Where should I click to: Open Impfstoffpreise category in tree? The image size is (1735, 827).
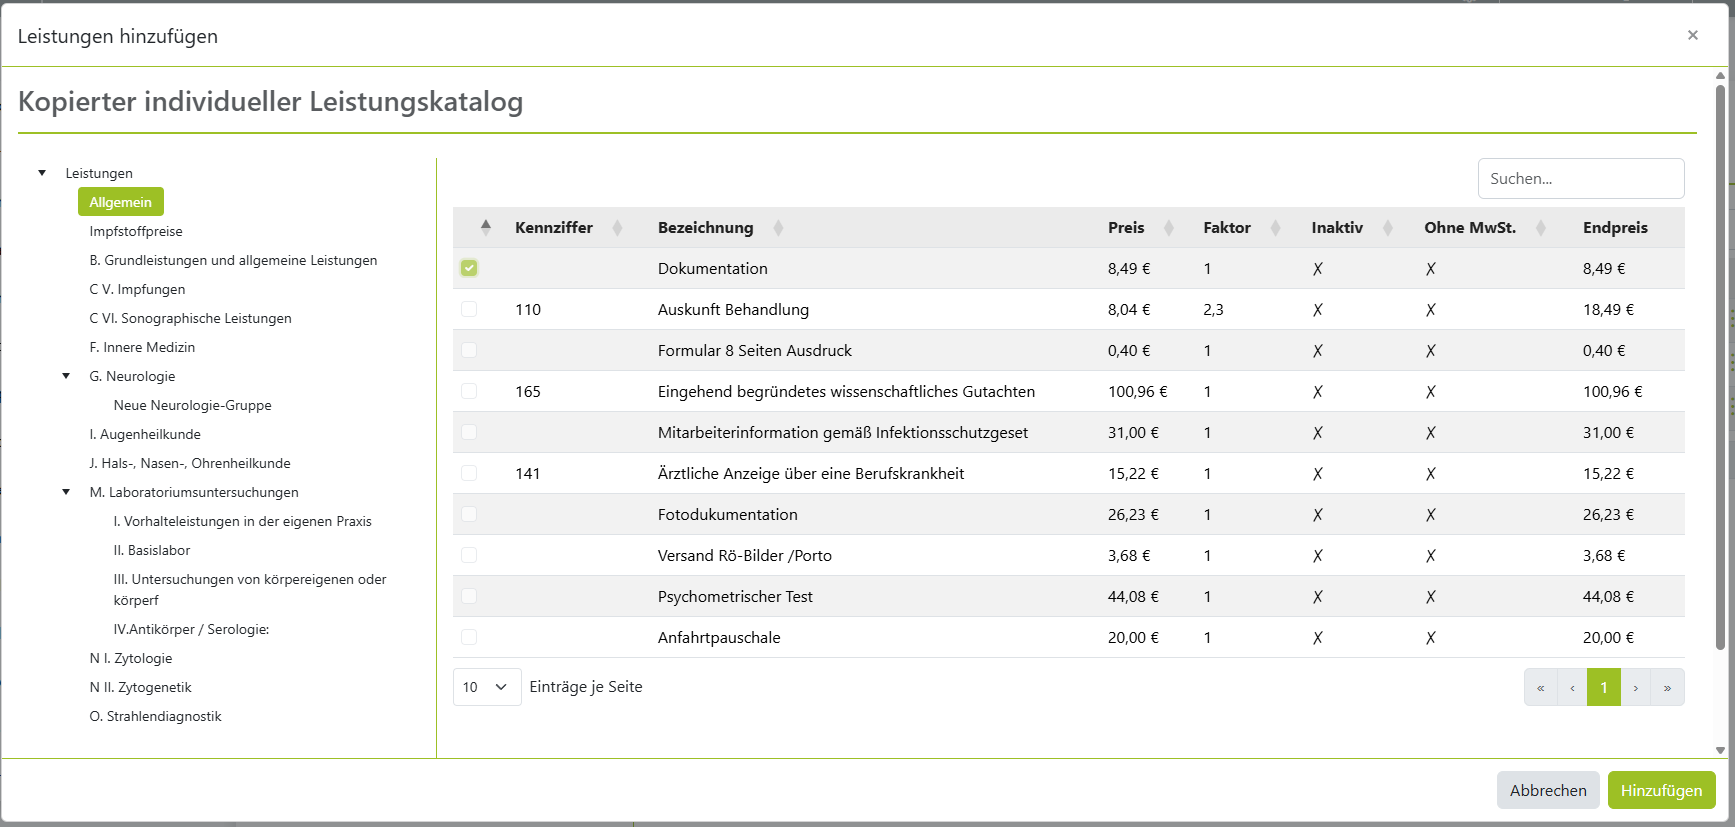136,231
